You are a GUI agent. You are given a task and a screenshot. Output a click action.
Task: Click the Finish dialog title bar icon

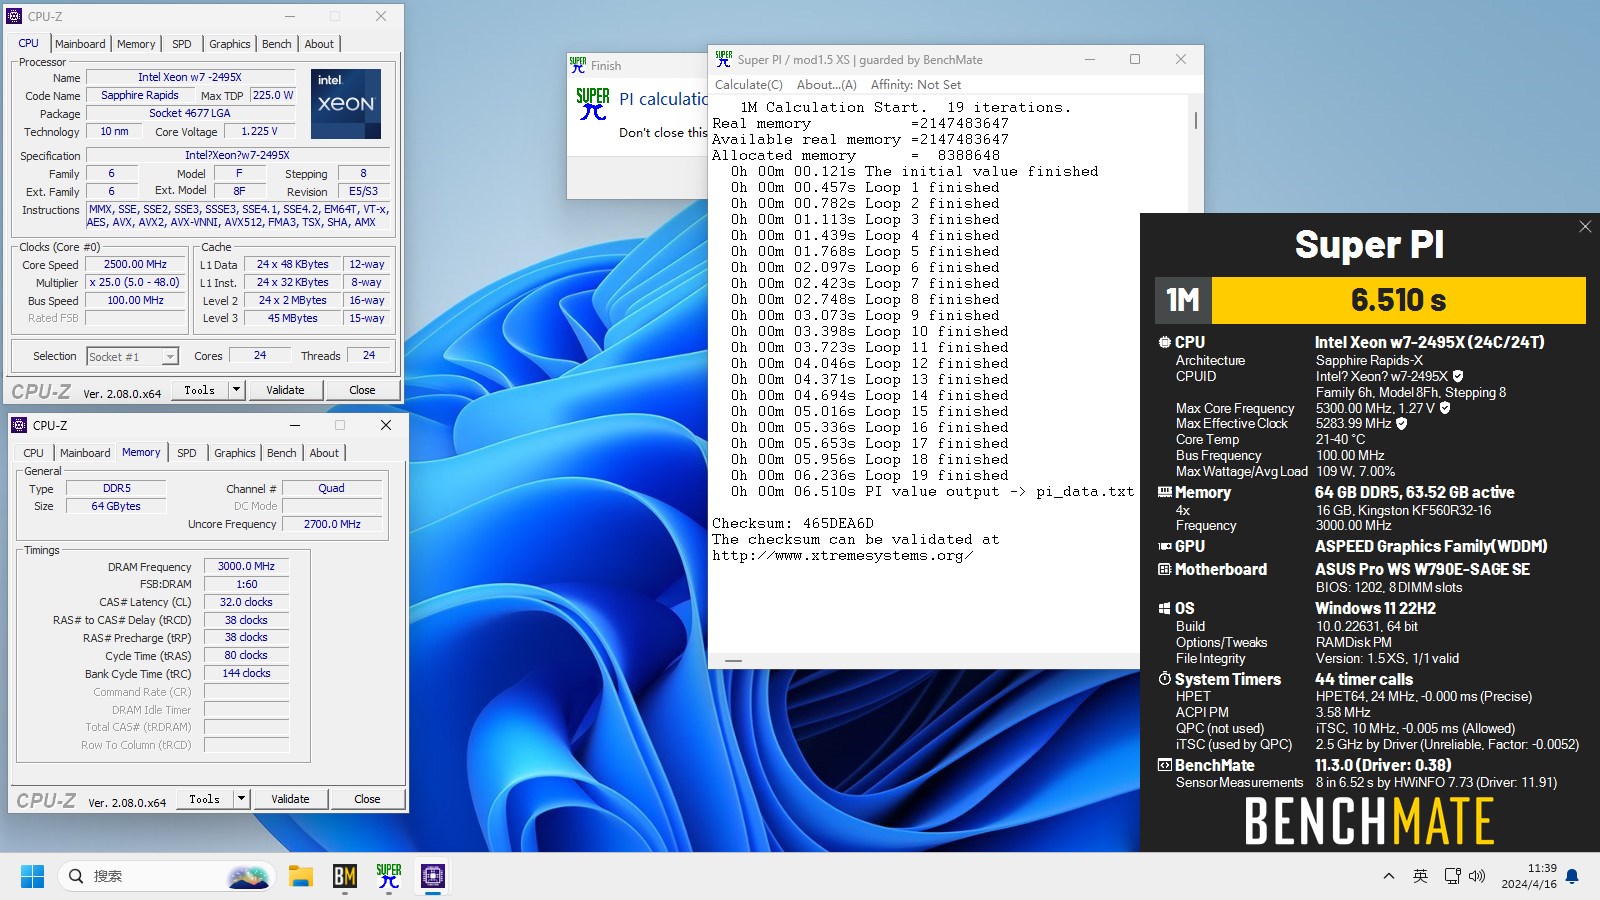pyautogui.click(x=578, y=65)
